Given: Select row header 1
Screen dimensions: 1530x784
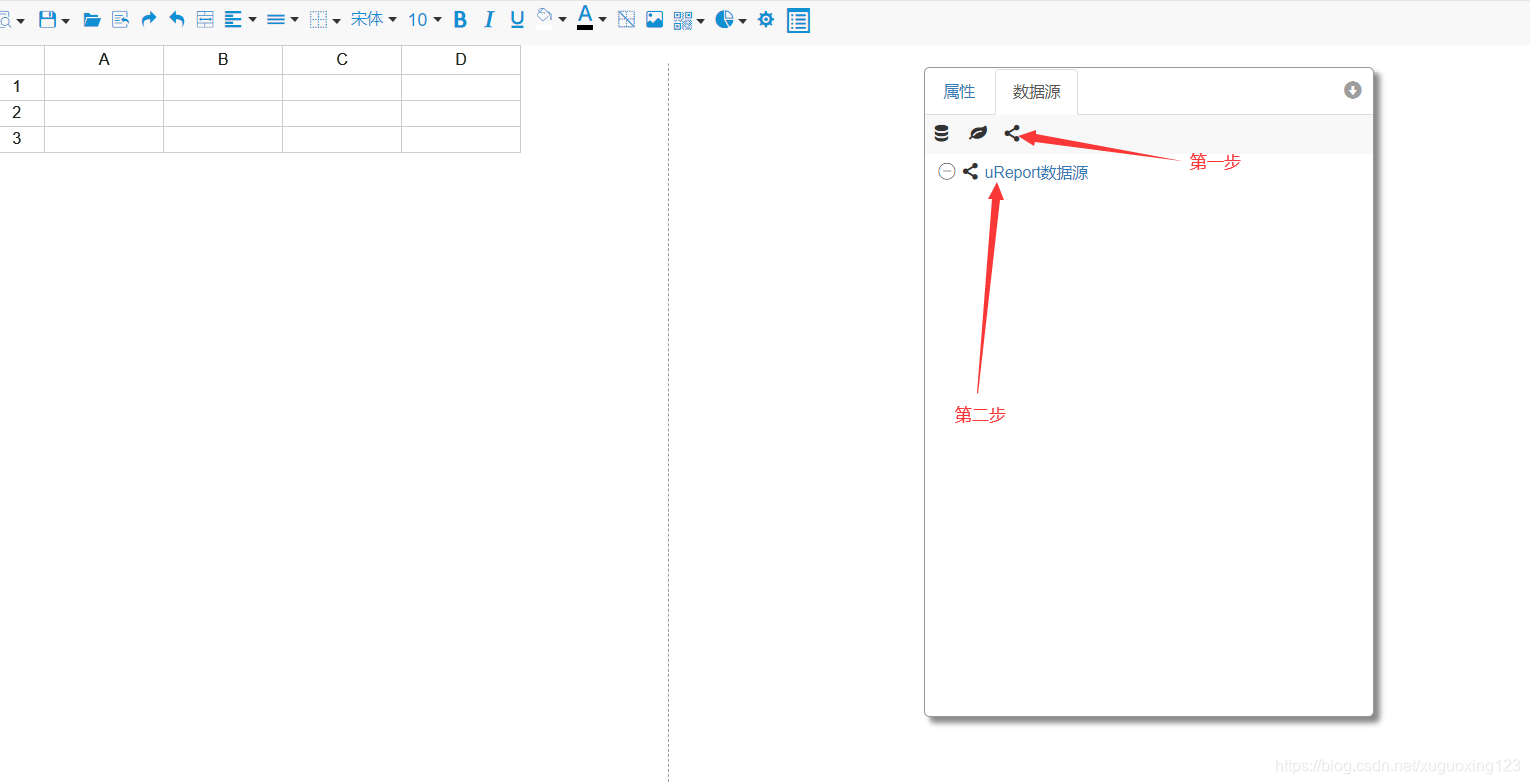Looking at the screenshot, I should [x=22, y=87].
